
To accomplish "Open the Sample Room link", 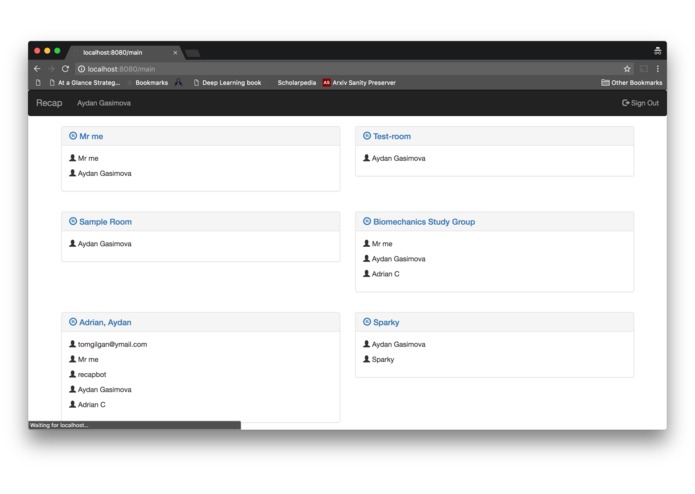I will click(x=105, y=222).
